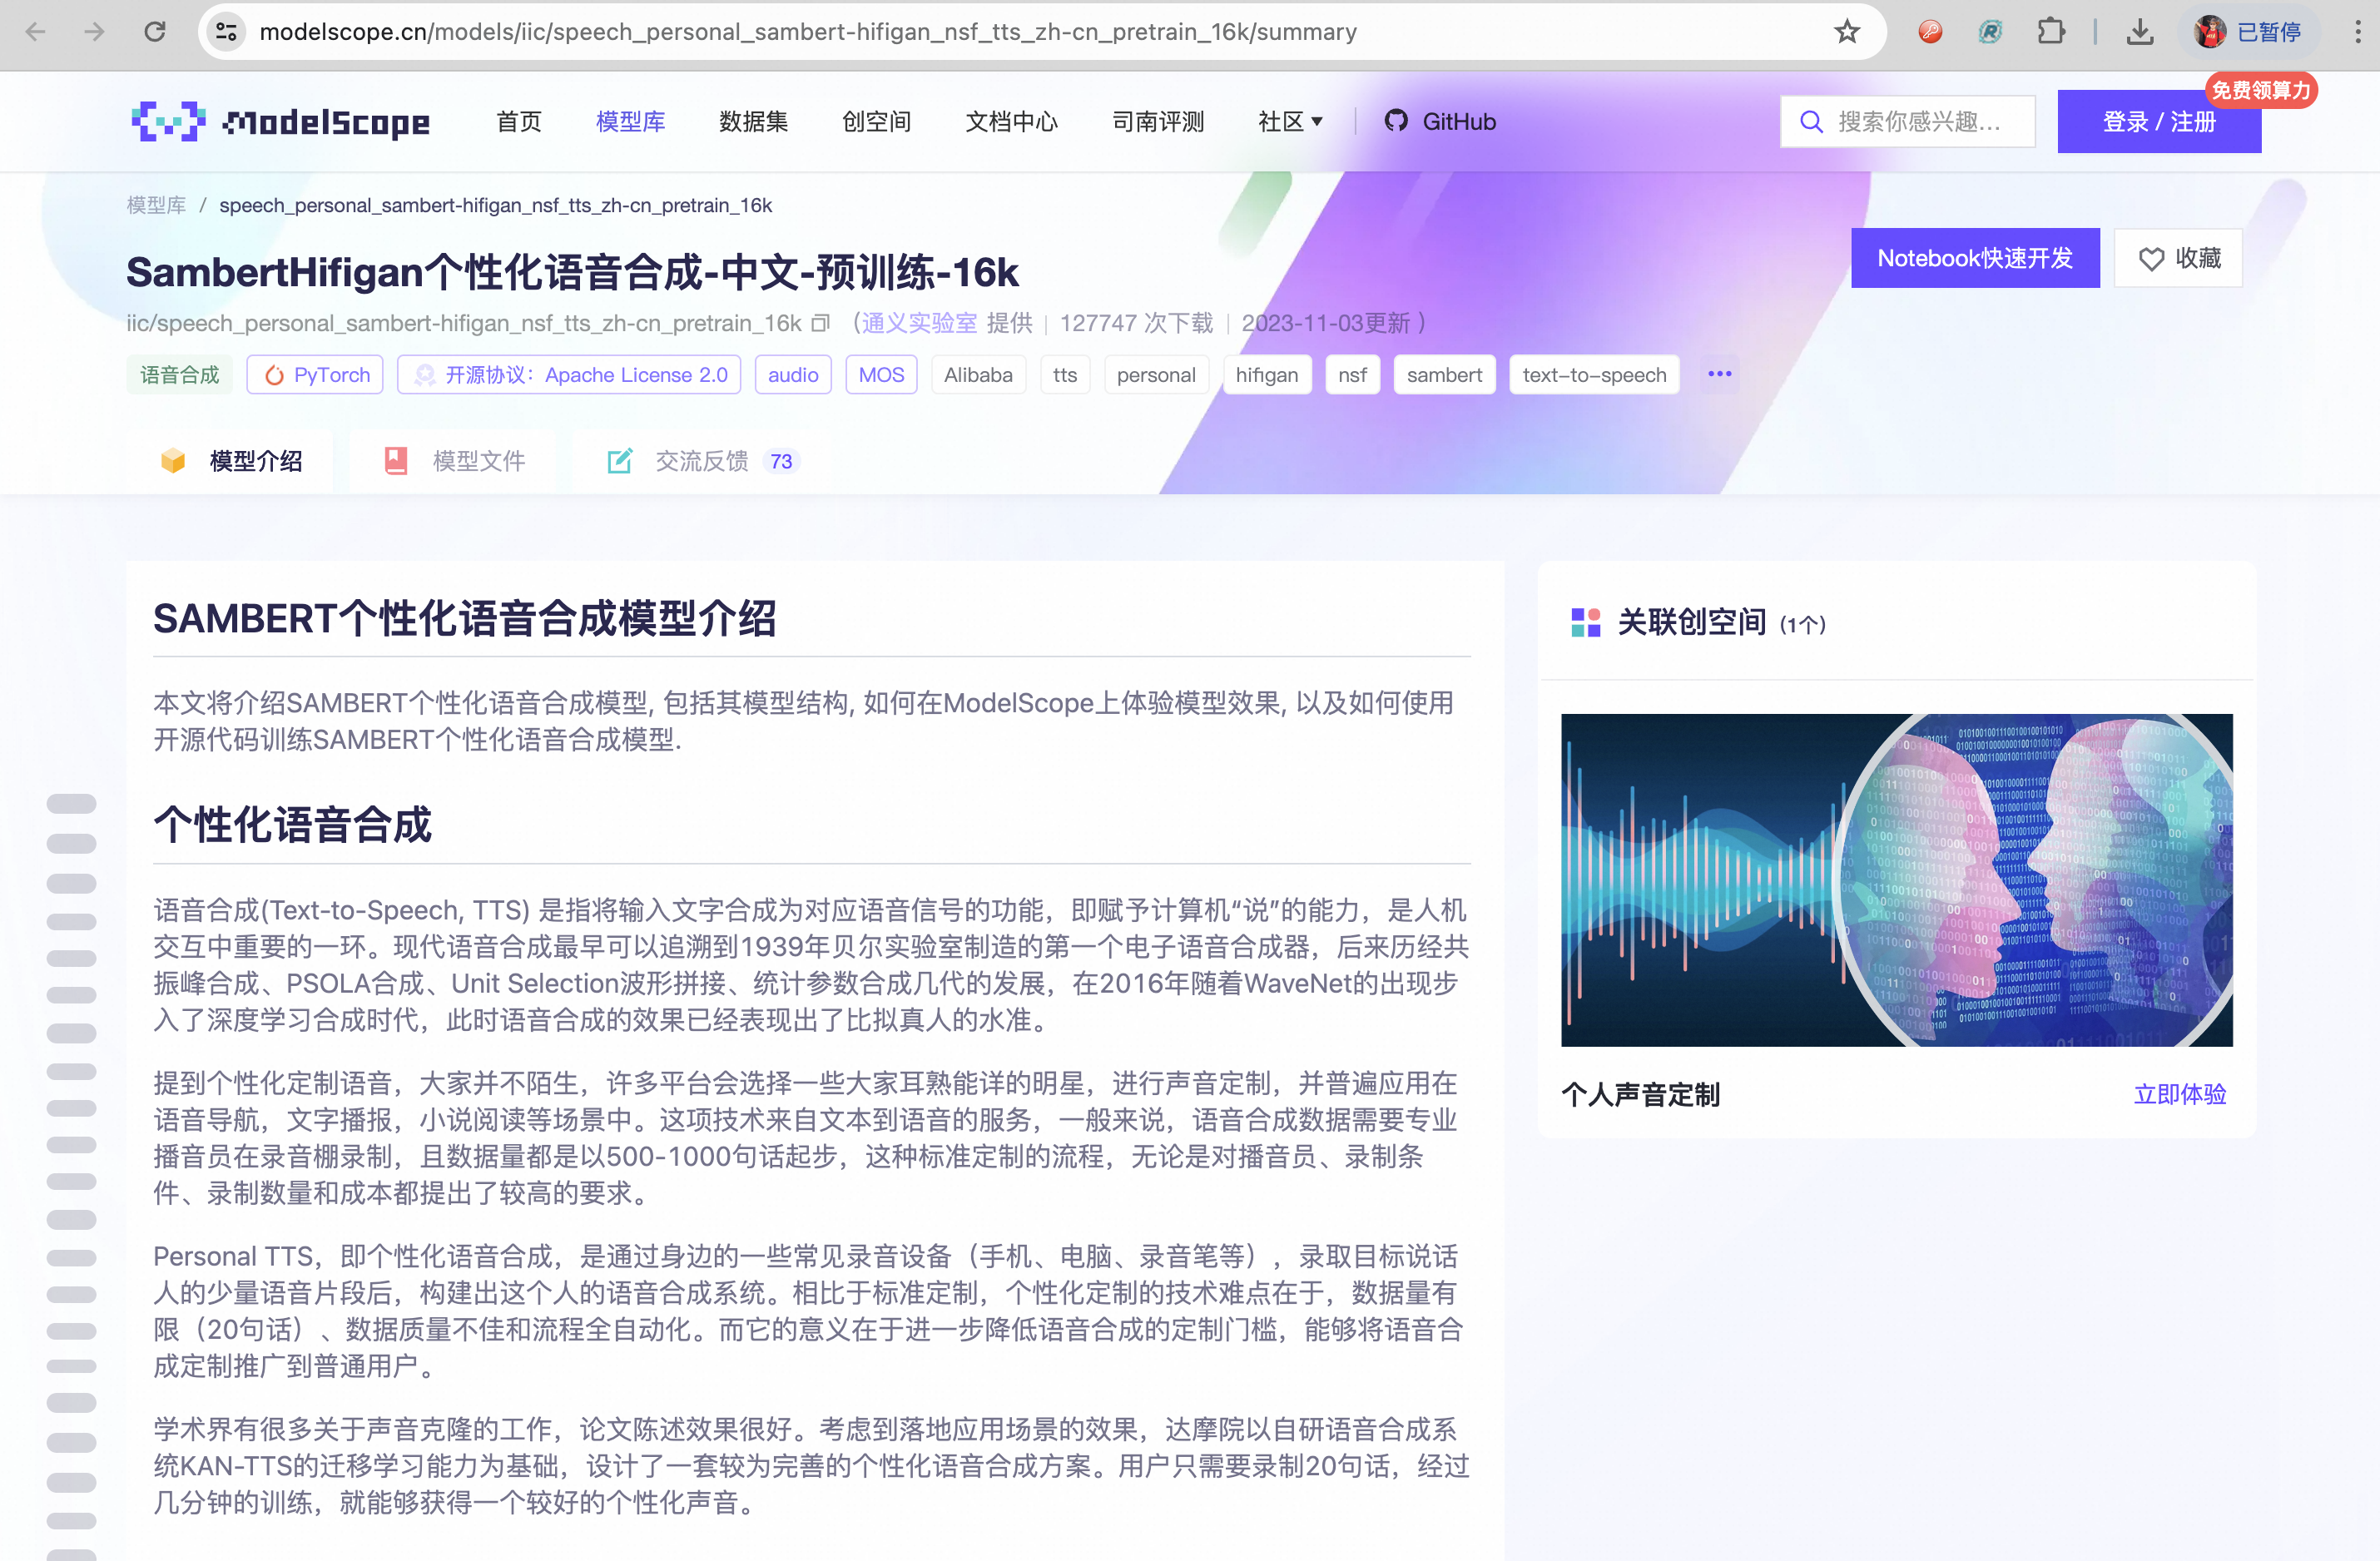Click the site info icon in the address bar
Viewport: 2380px width, 1561px height.
pos(227,32)
